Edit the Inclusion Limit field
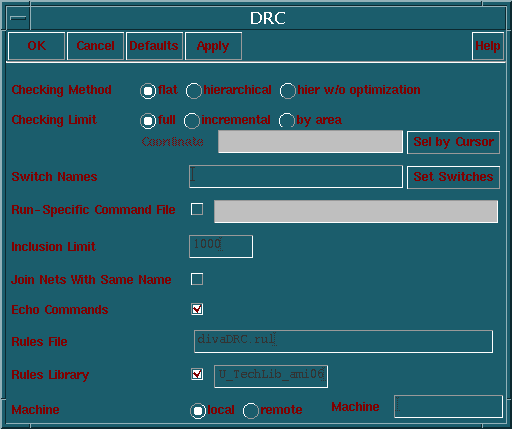This screenshot has width=512, height=429. [221, 246]
